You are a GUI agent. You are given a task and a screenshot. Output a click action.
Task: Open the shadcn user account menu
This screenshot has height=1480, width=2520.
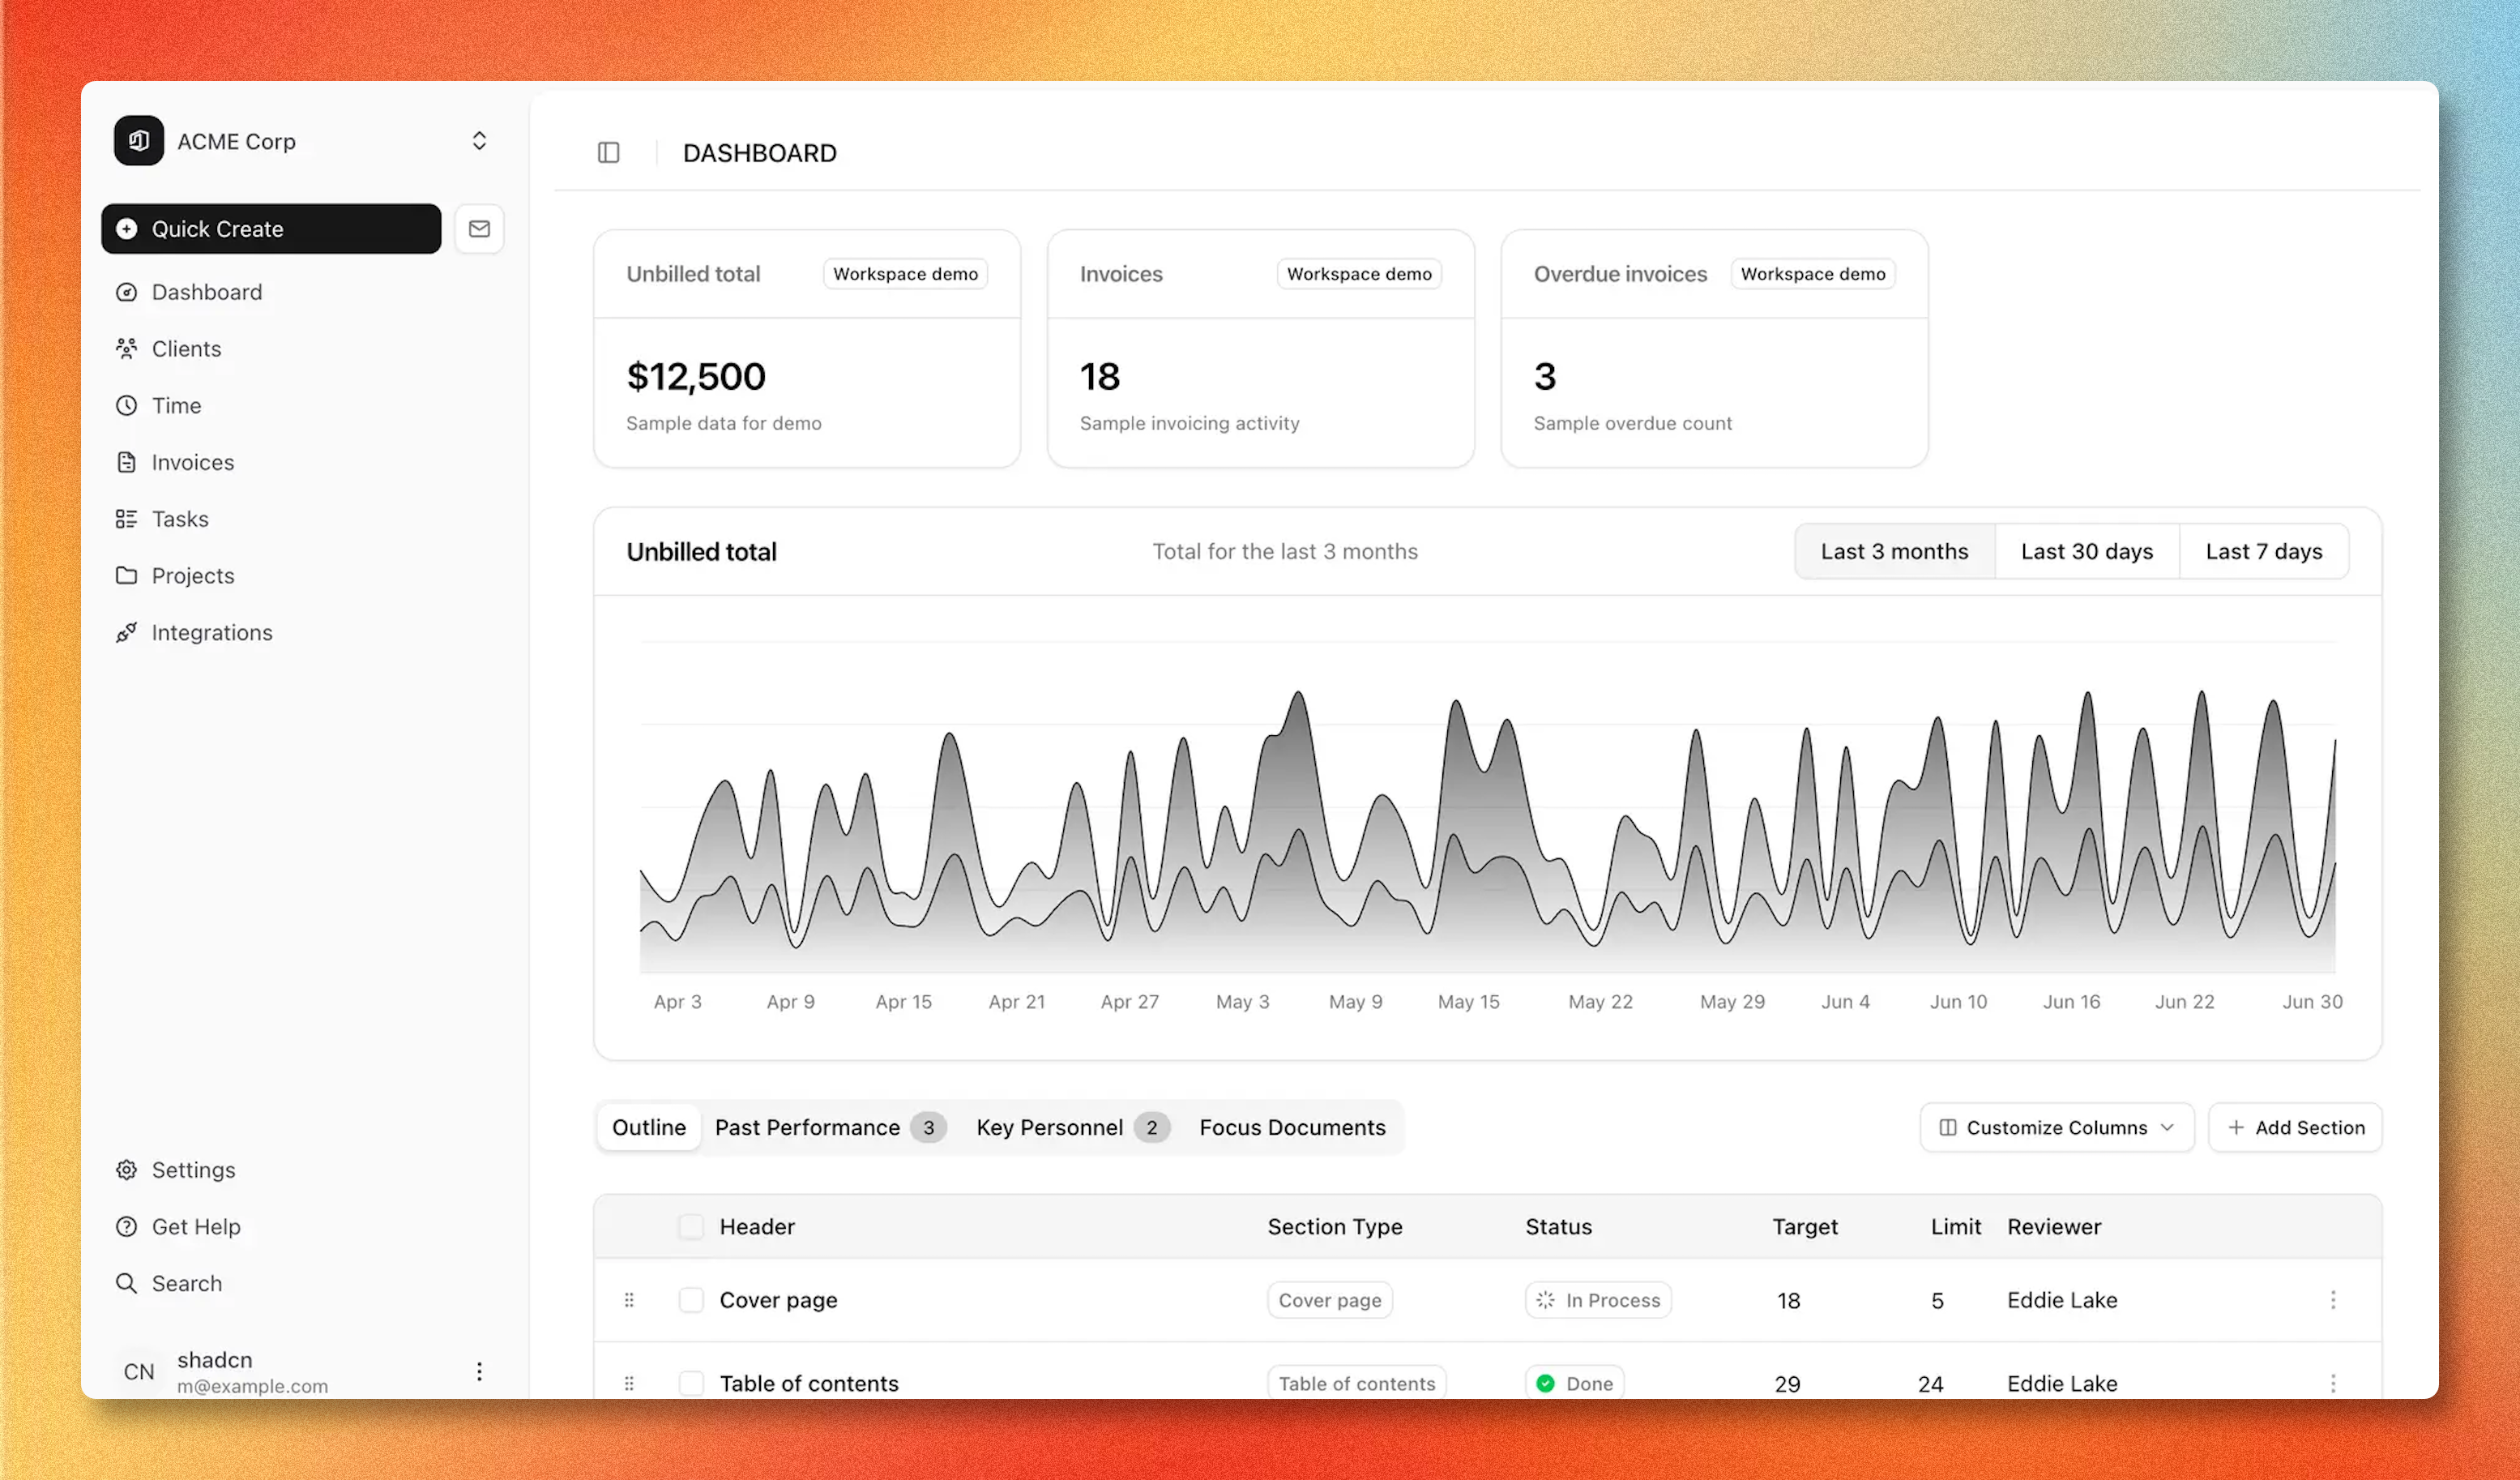pos(479,1371)
